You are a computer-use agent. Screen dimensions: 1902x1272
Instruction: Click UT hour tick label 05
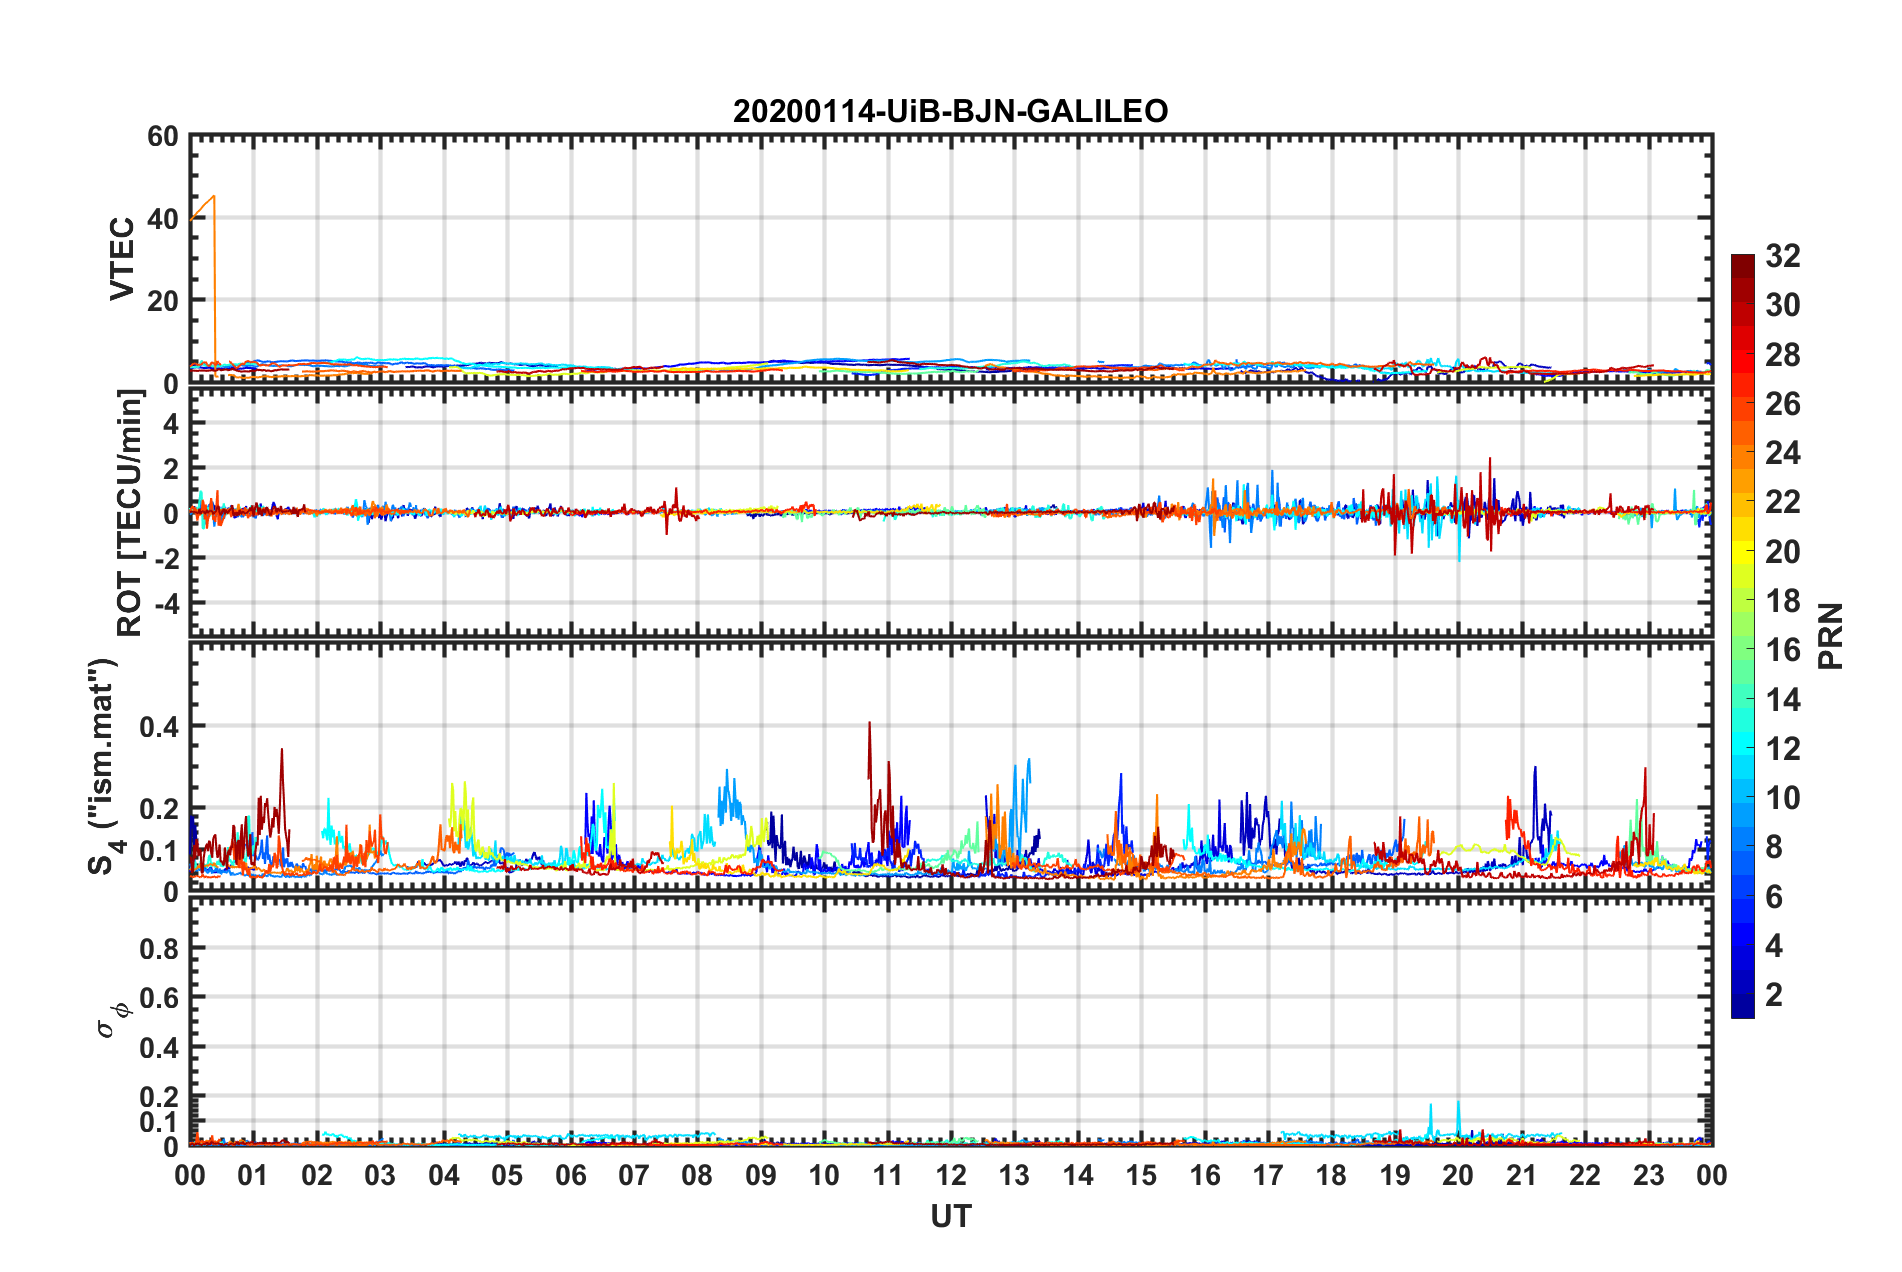tap(507, 1175)
